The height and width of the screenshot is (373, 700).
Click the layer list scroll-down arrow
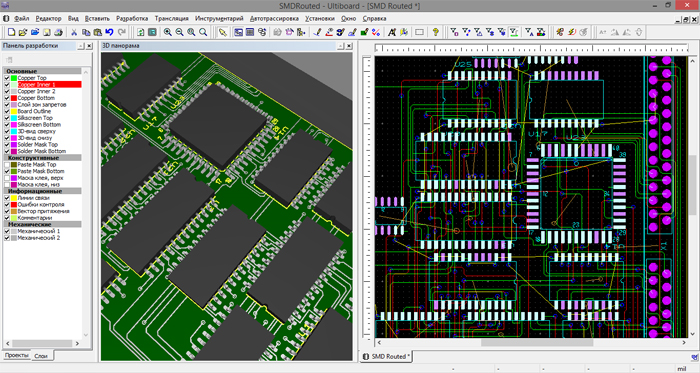tap(86, 335)
